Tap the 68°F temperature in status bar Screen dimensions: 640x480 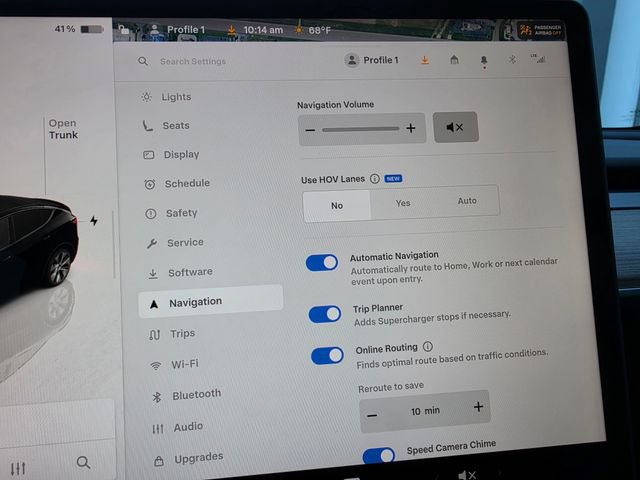pos(320,30)
